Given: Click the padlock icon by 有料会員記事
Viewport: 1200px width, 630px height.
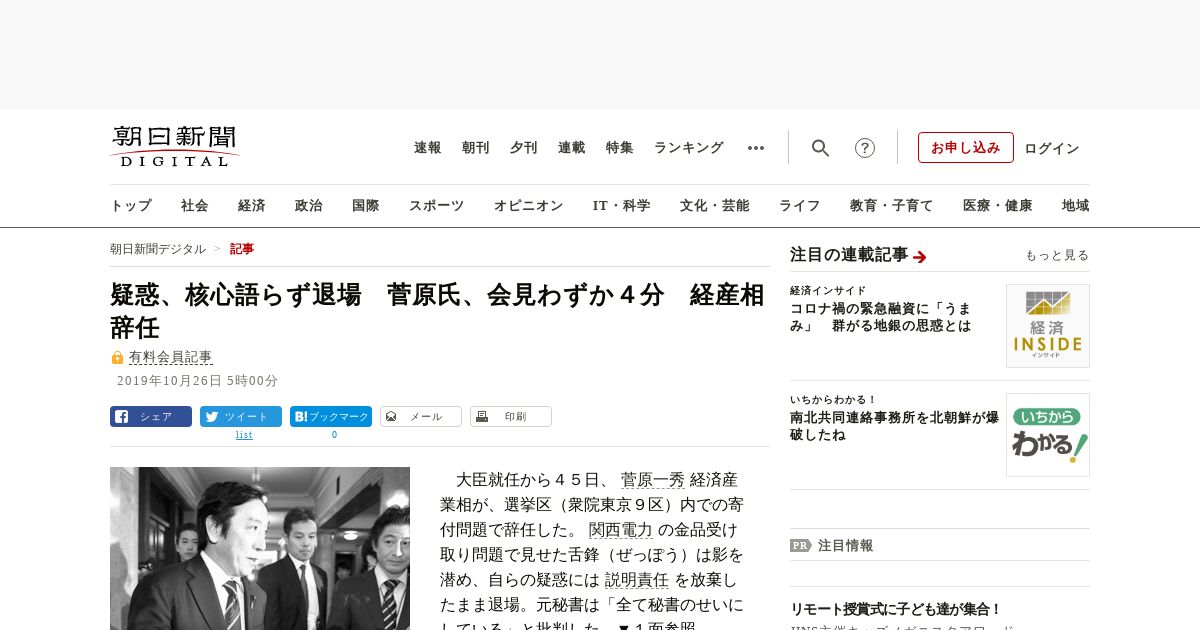Looking at the screenshot, I should (x=117, y=357).
